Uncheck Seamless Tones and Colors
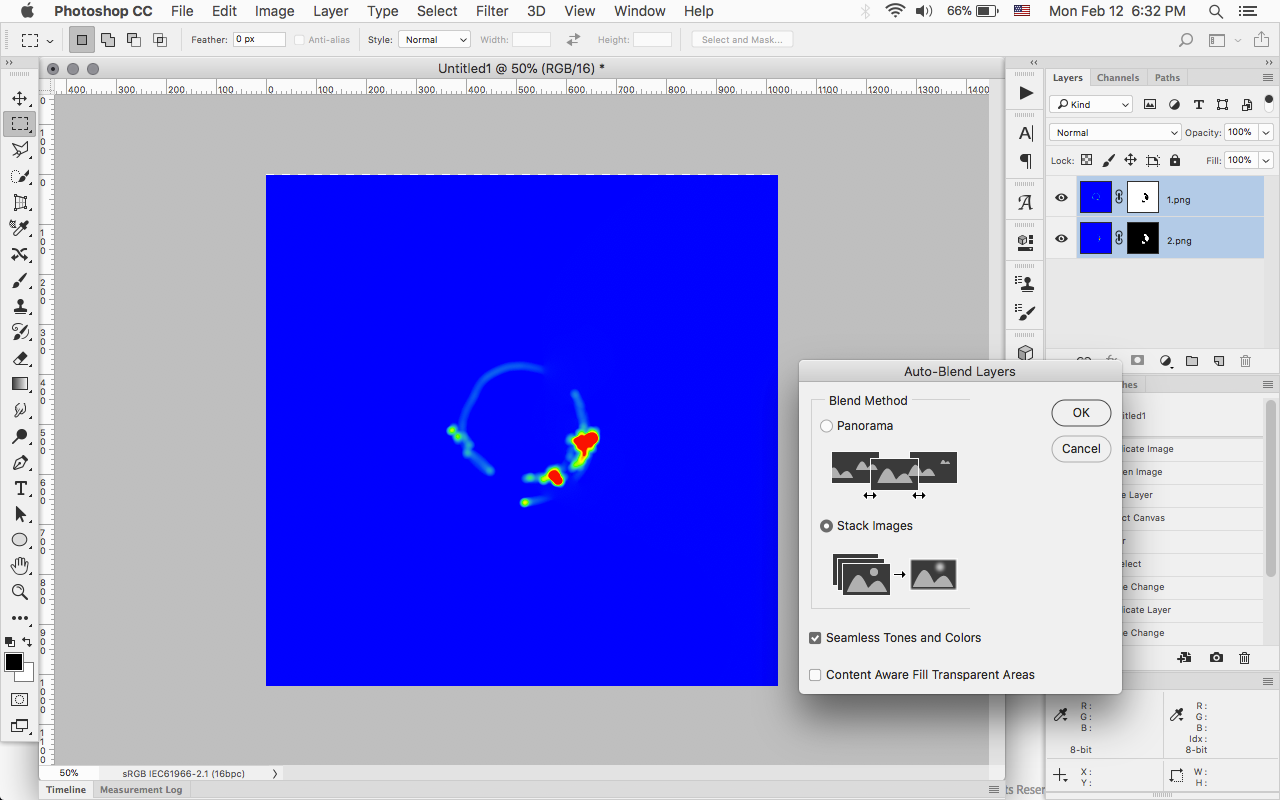 pos(815,638)
